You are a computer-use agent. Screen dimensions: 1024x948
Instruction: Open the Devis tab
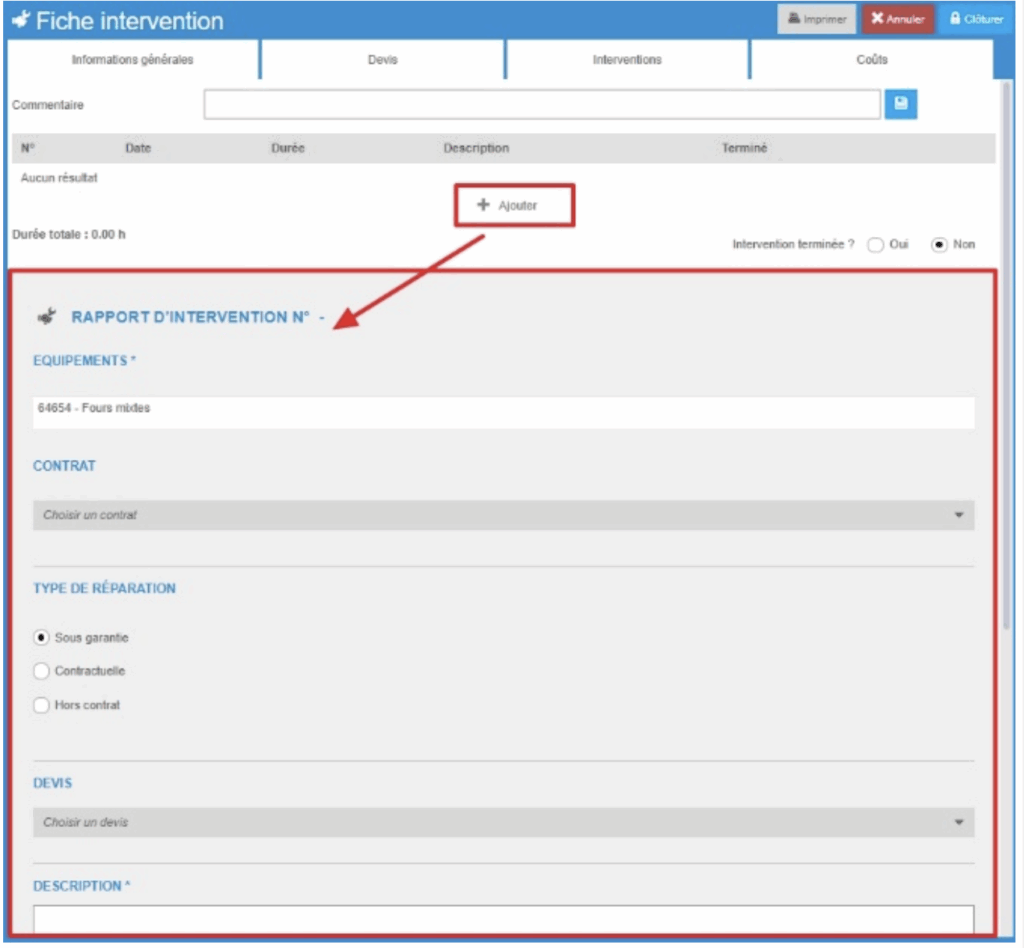click(382, 60)
